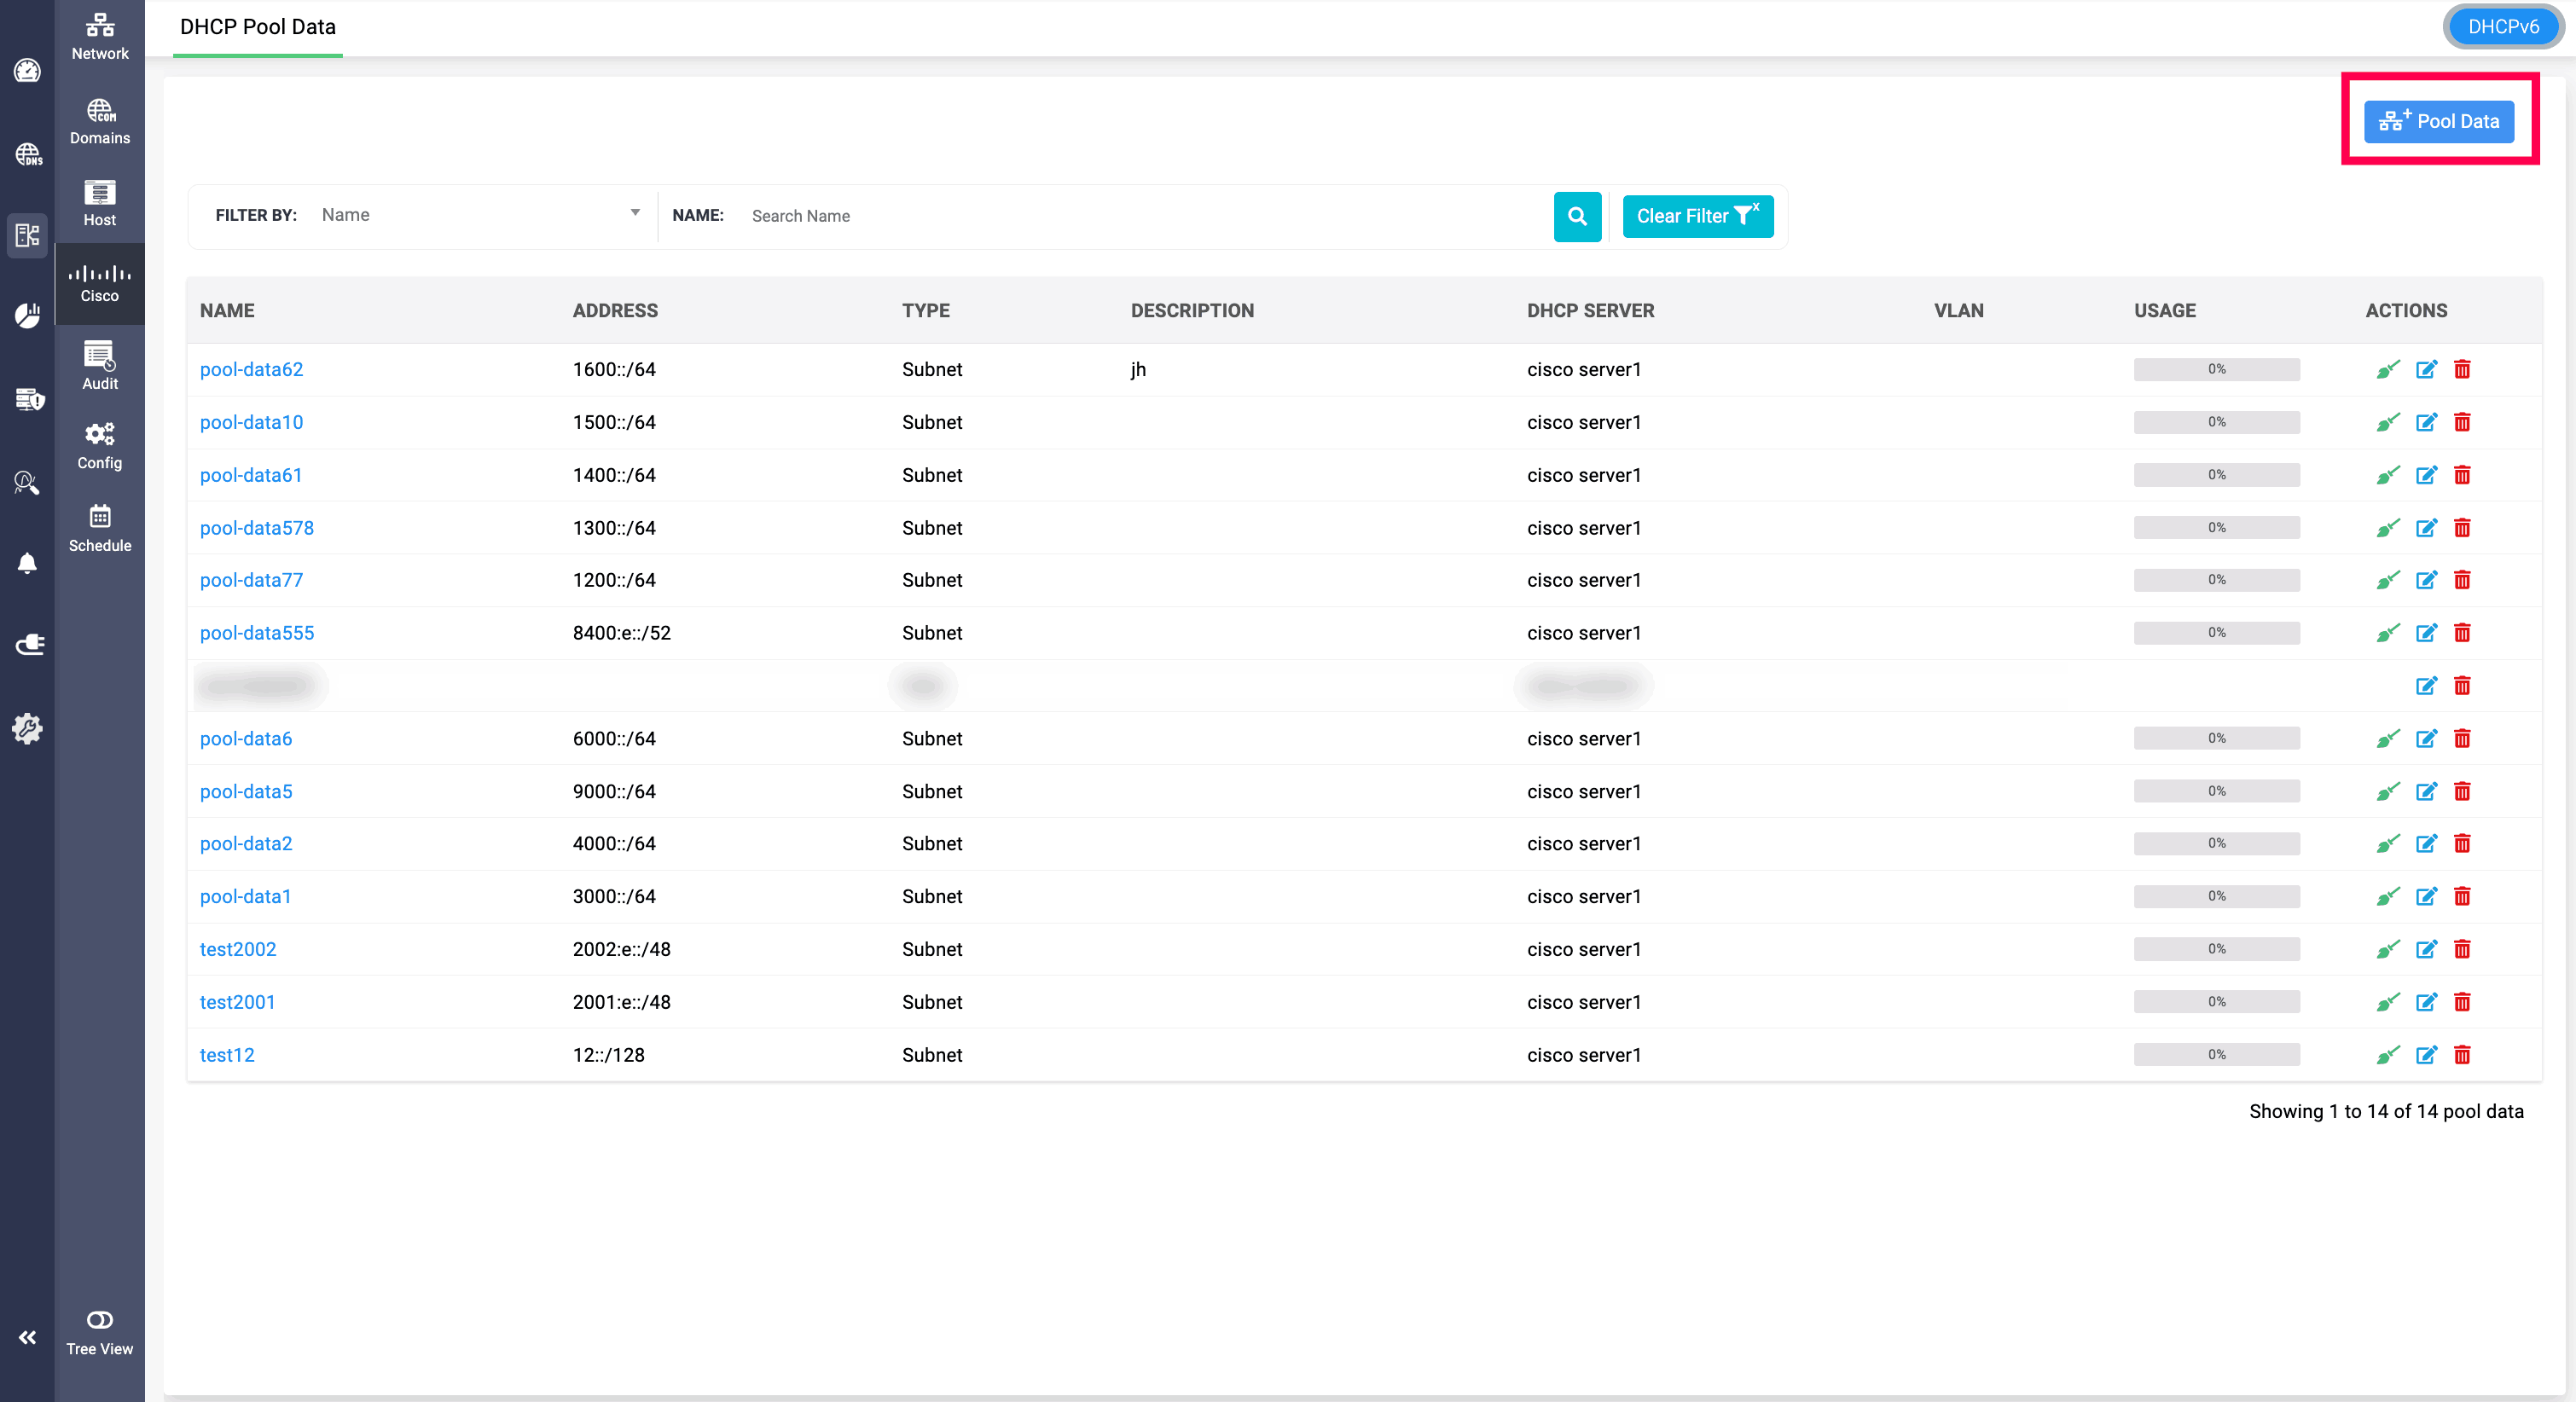Image resolution: width=2576 pixels, height=1402 pixels.
Task: Open the bell notifications icon
Action: [27, 563]
